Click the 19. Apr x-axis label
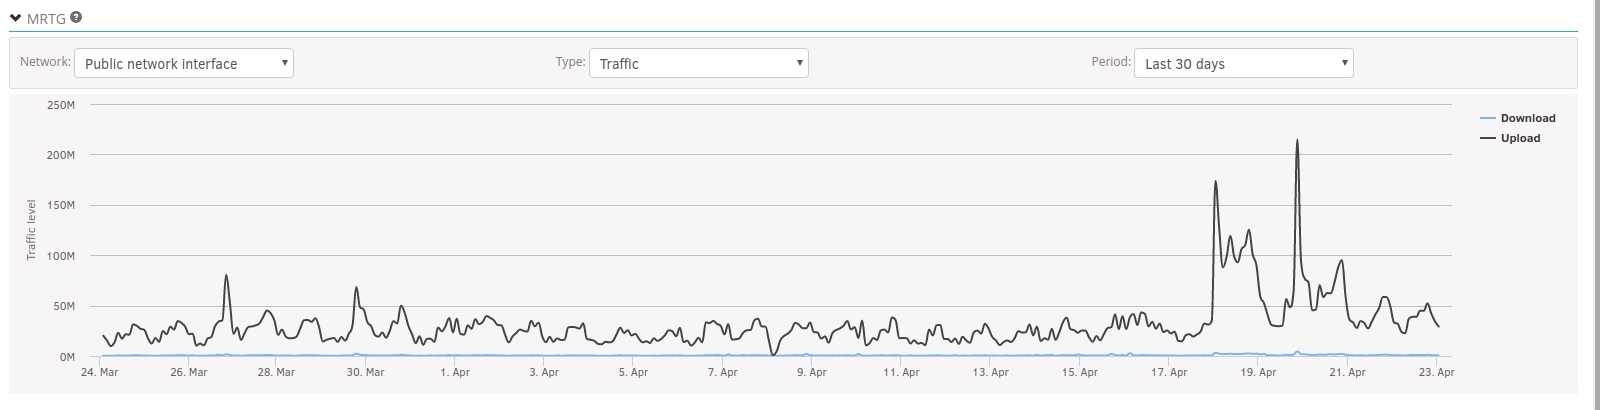Viewport: 1600px width, 410px height. click(1258, 372)
